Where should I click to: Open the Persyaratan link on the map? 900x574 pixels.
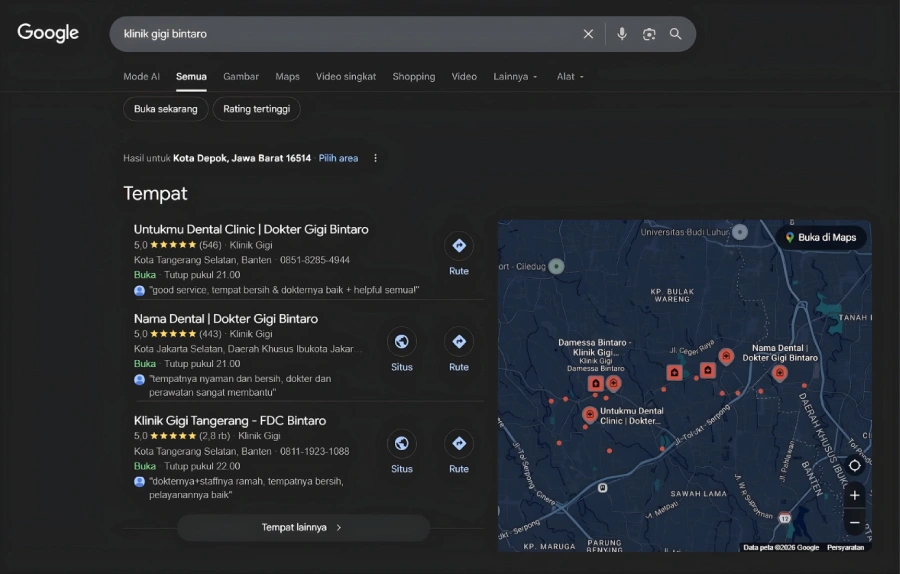845,548
